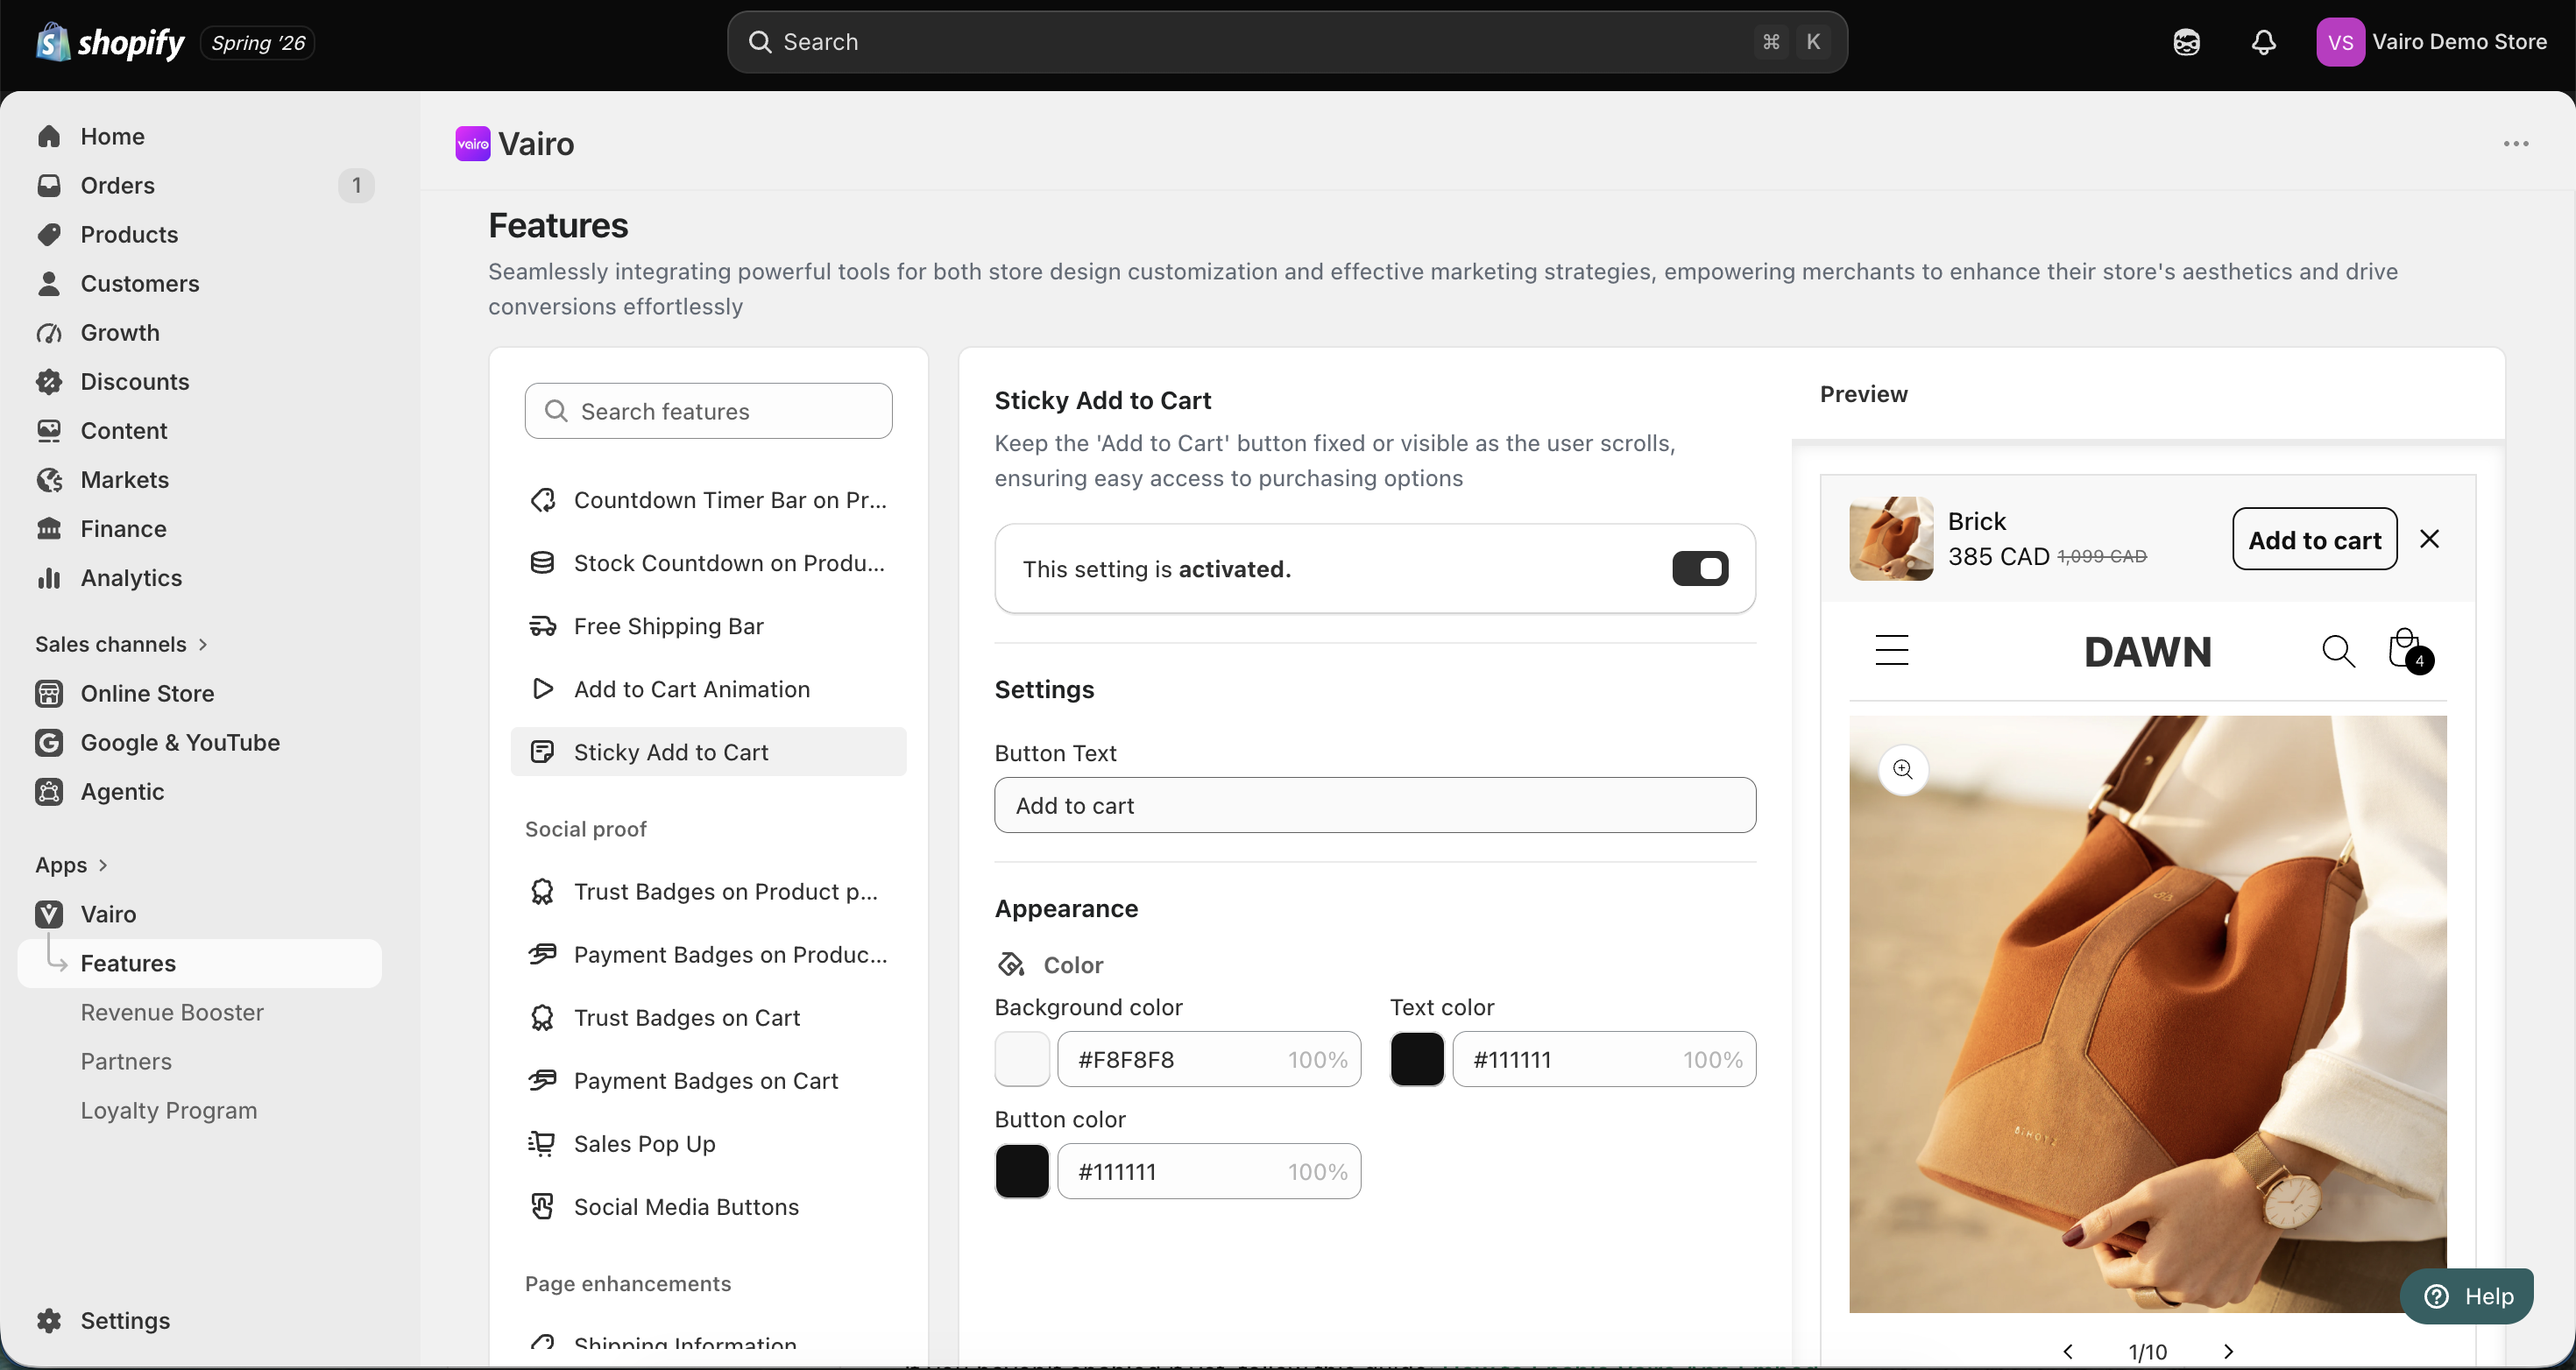Close the sticky cart bar preview
The image size is (2576, 1370).
pos(2429,539)
